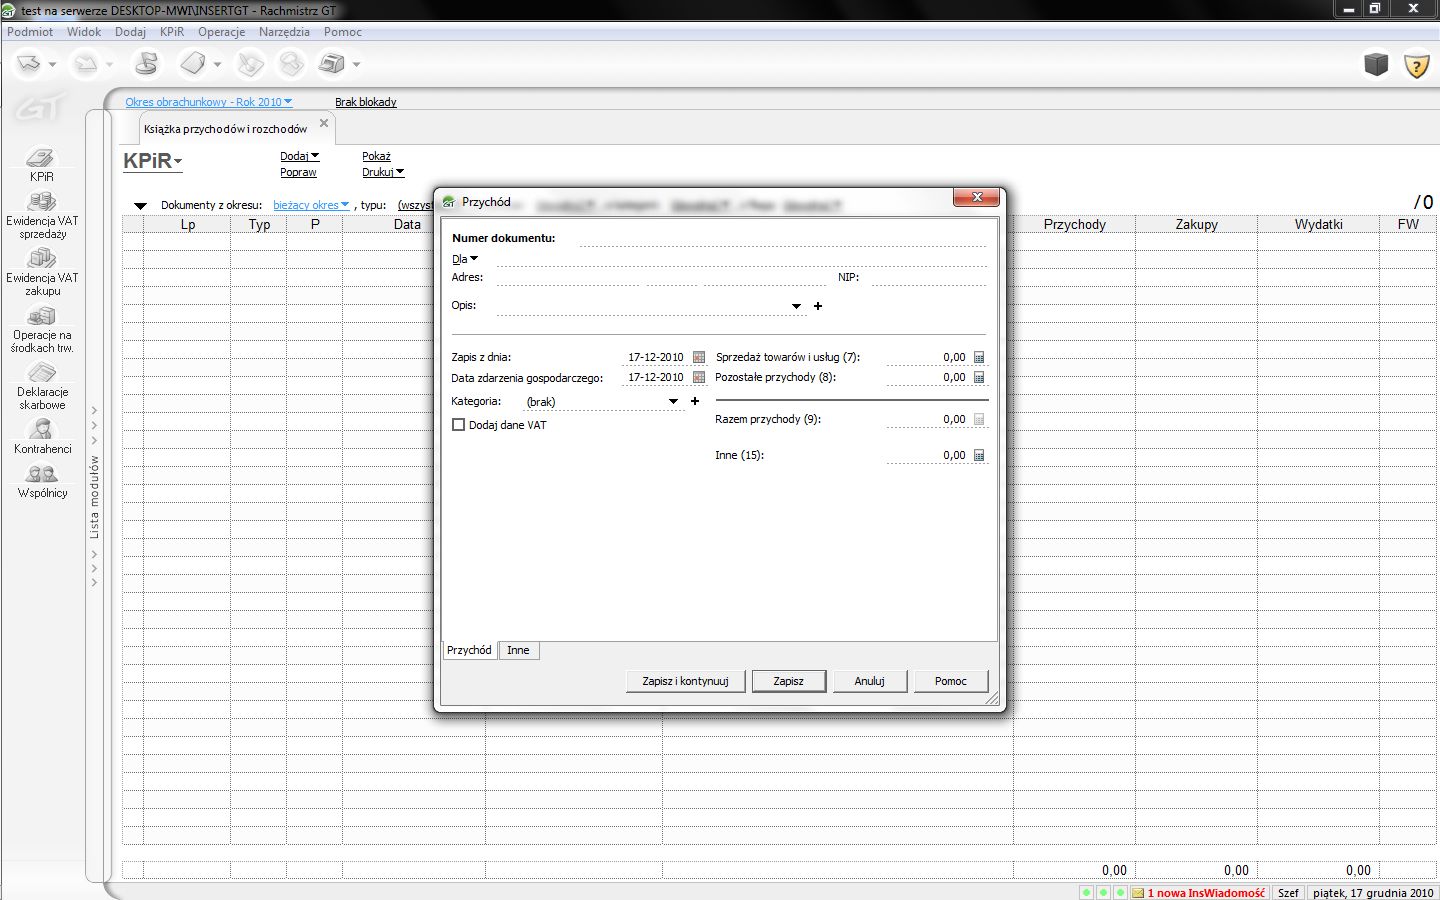This screenshot has width=1440, height=900.
Task: Open the Operacje menu
Action: tap(221, 32)
